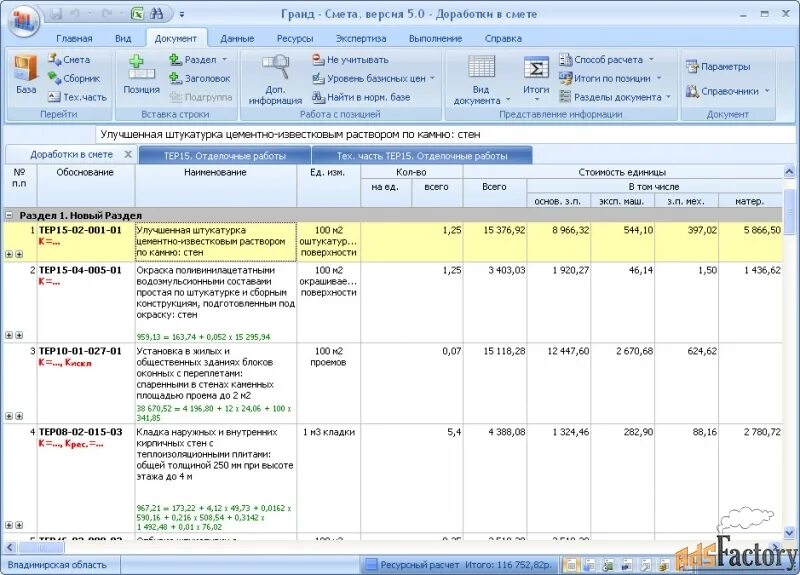This screenshot has width=800, height=575.
Task: Toggle Не учитывать for the position
Action: [350, 60]
